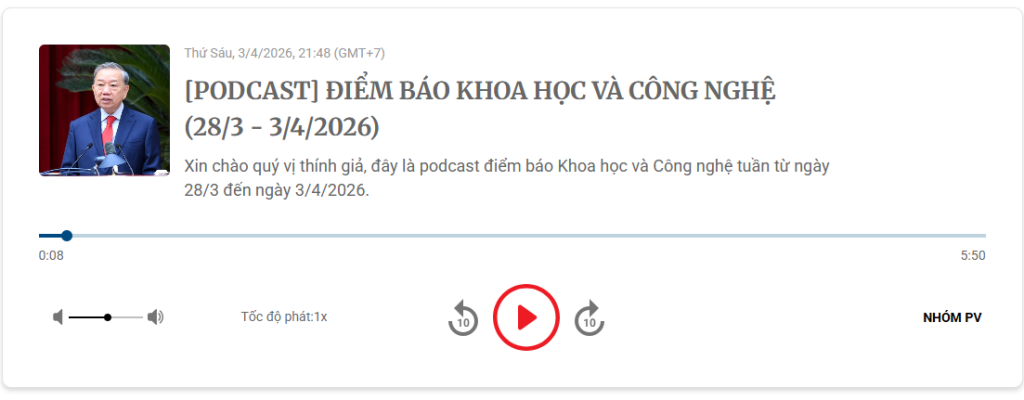Click the Xin chào quý vị thính giả description

[507, 179]
